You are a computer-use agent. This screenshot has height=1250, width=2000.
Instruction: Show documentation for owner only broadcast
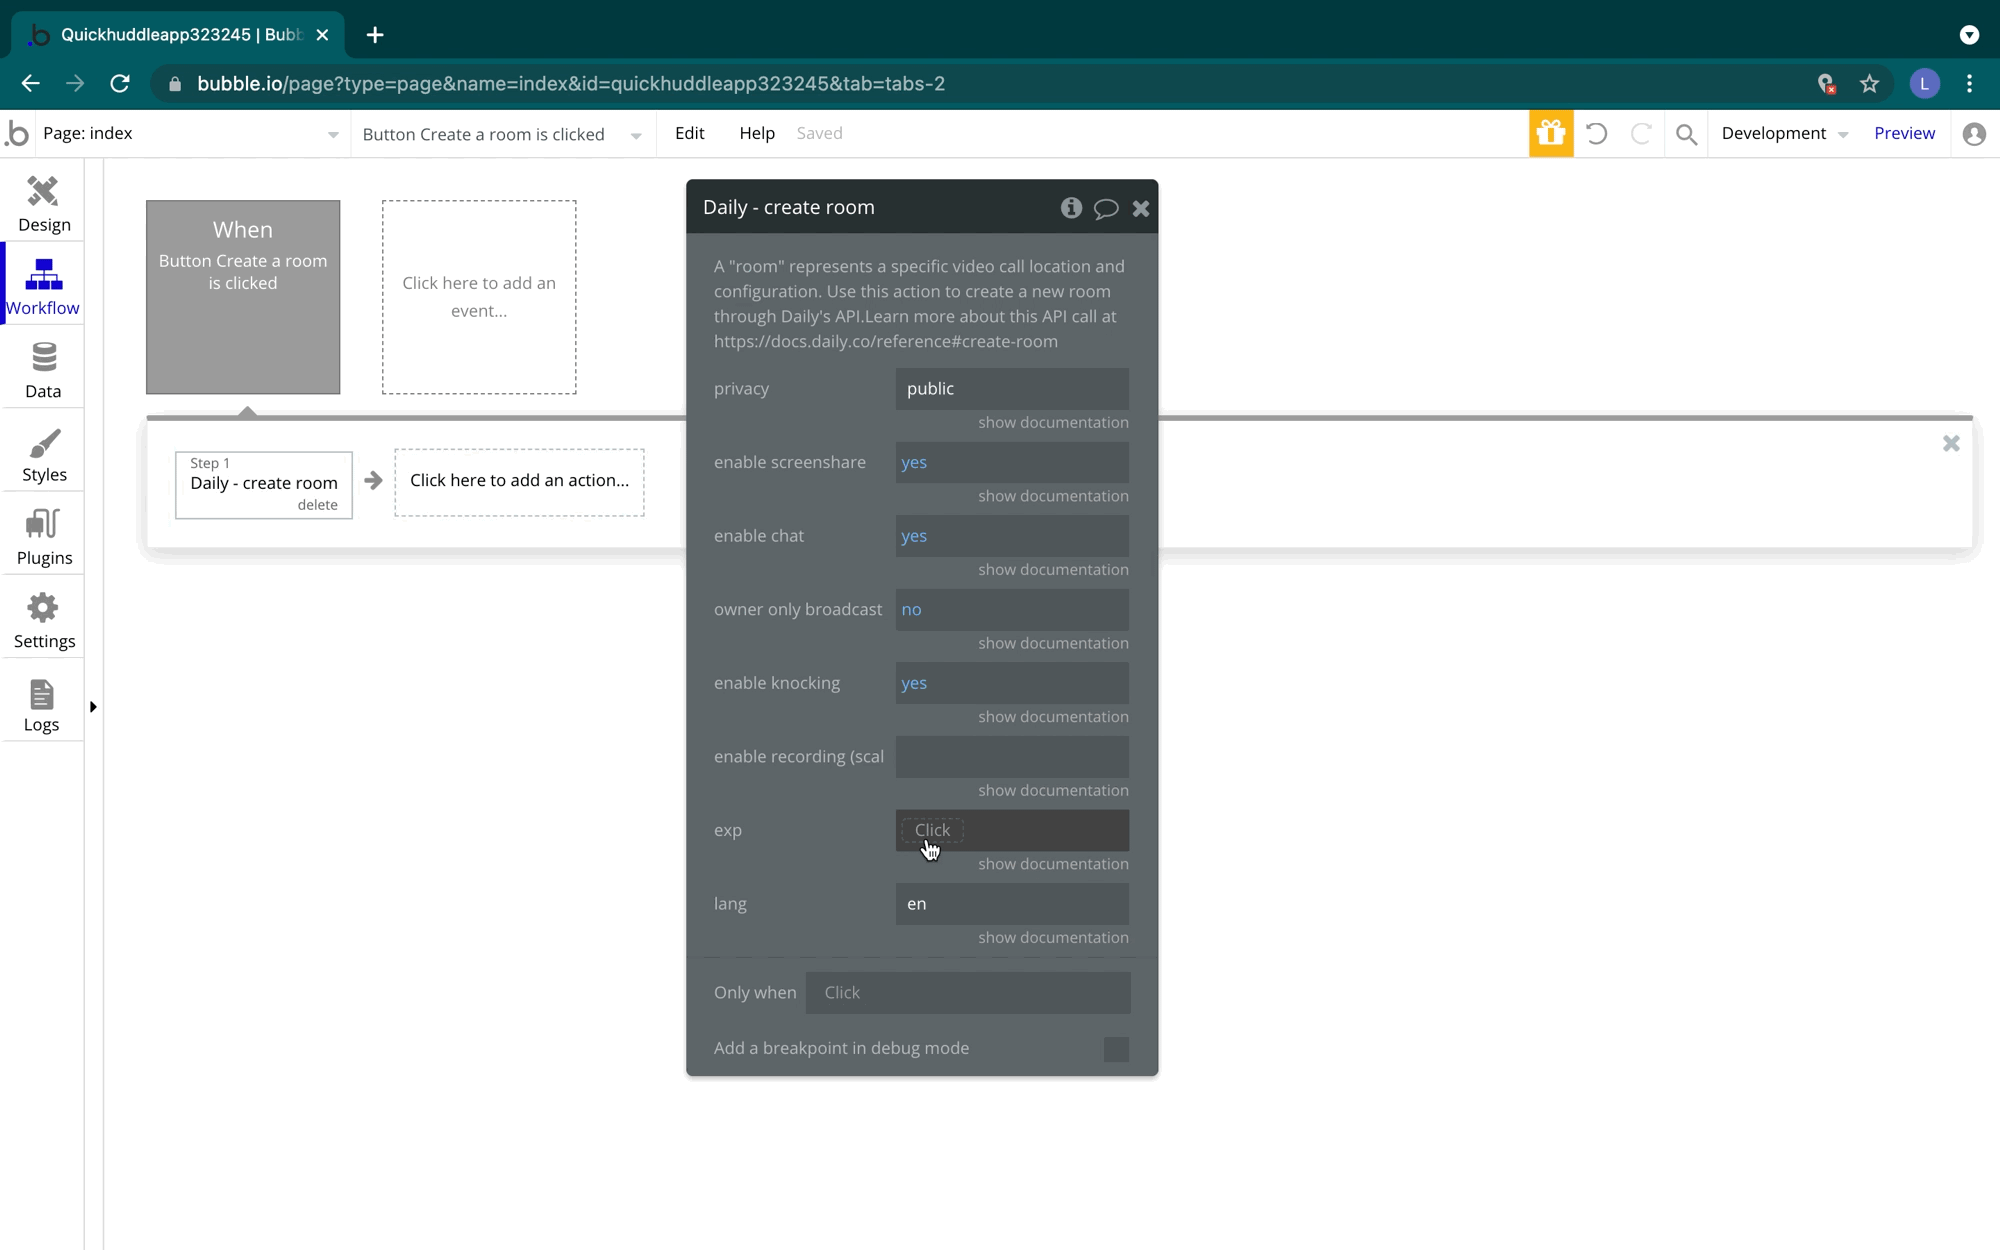(1053, 643)
